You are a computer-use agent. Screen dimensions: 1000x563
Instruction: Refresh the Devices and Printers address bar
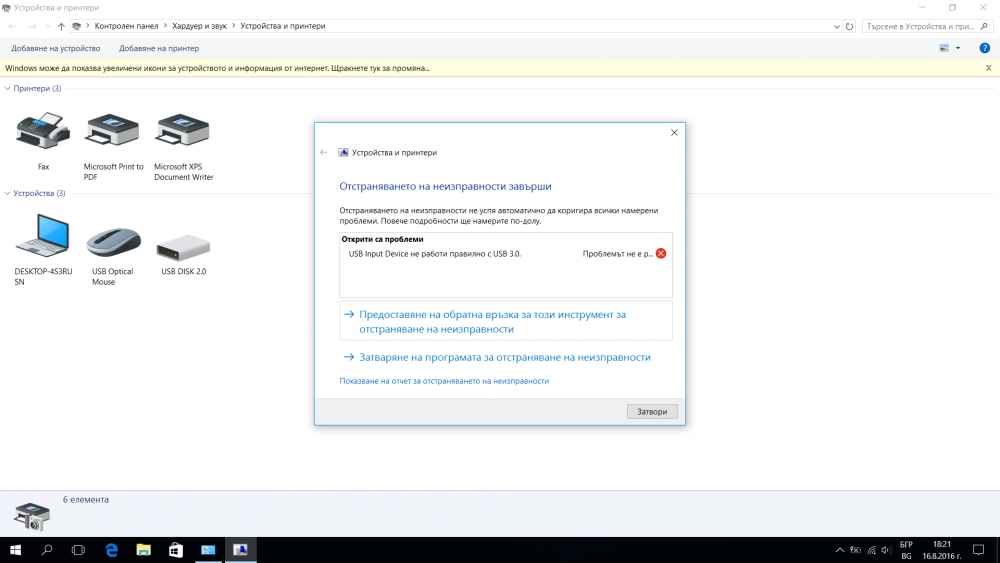849,26
